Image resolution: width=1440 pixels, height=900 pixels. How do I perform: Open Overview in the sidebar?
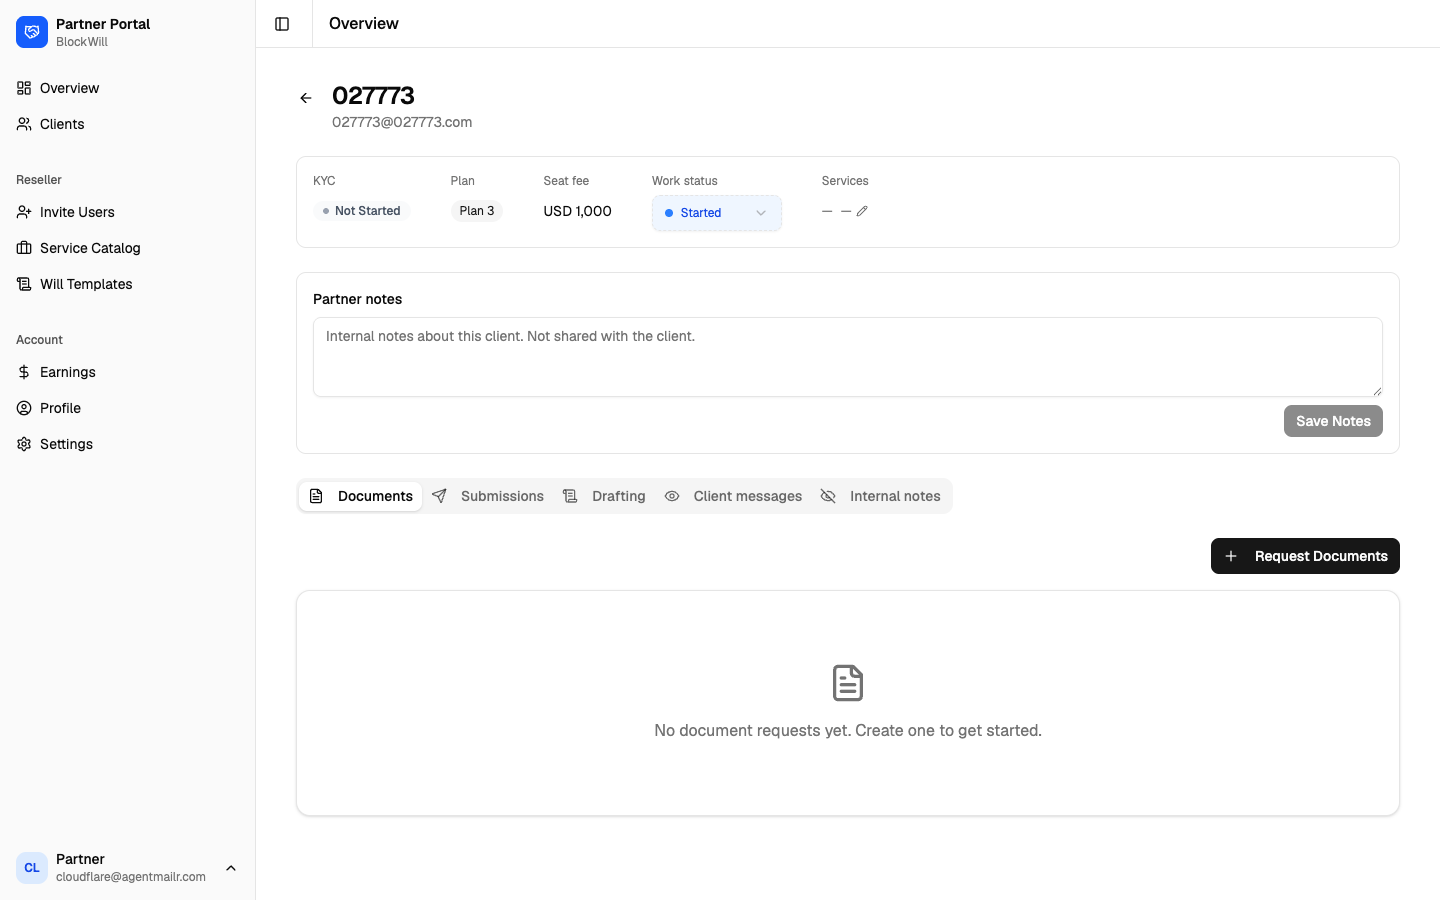(x=127, y=88)
